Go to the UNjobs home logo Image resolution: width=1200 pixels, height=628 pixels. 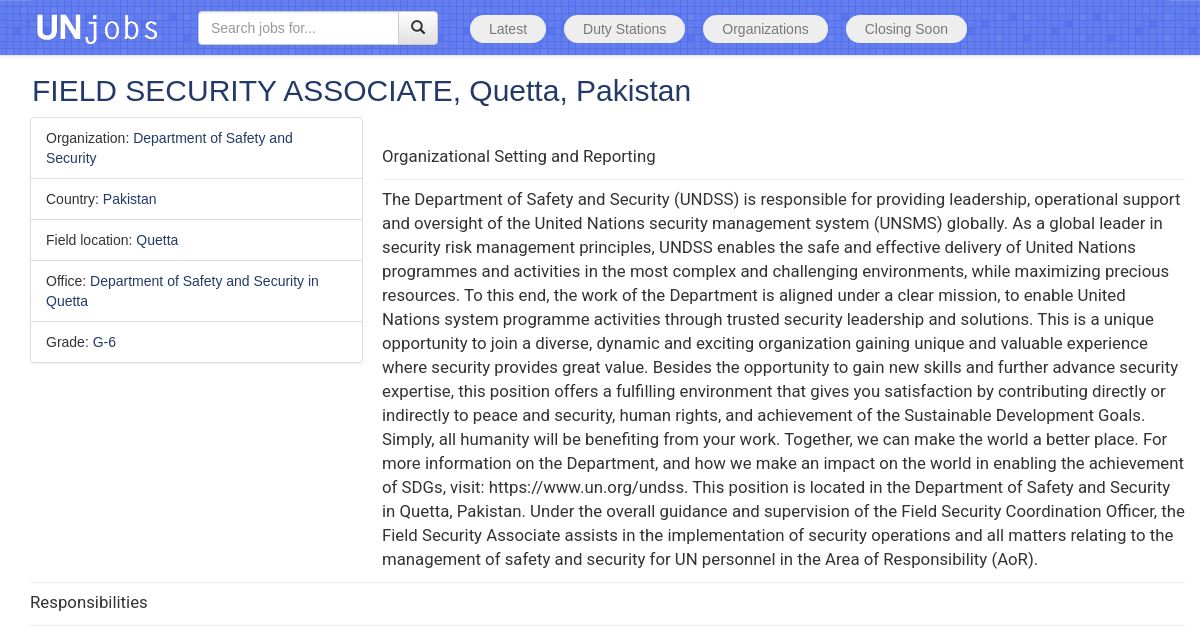tap(97, 28)
